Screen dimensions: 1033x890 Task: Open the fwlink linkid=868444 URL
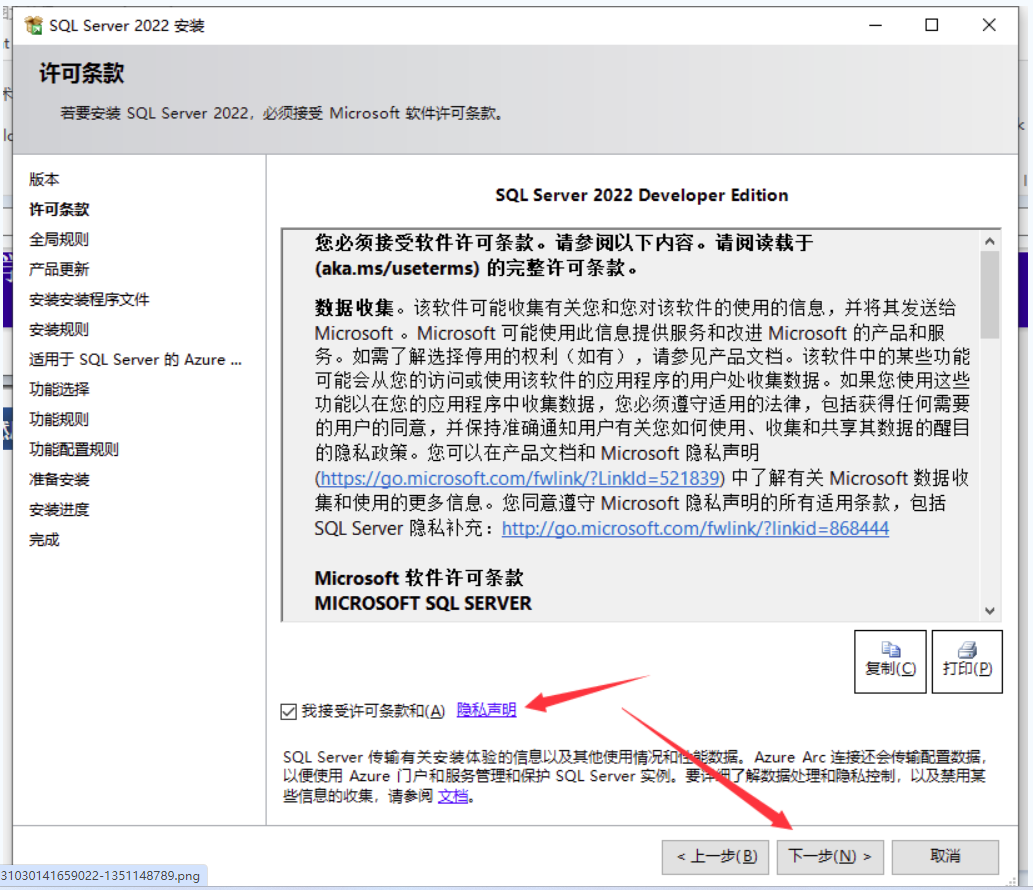(x=695, y=528)
